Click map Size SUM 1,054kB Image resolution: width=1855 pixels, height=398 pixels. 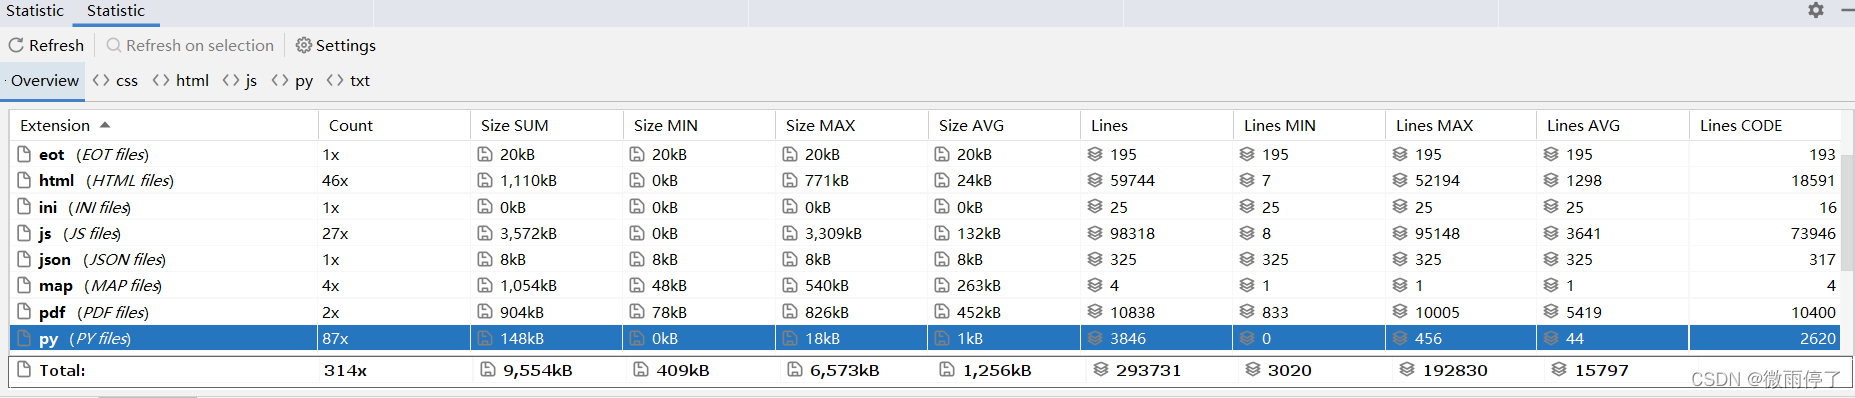[528, 286]
